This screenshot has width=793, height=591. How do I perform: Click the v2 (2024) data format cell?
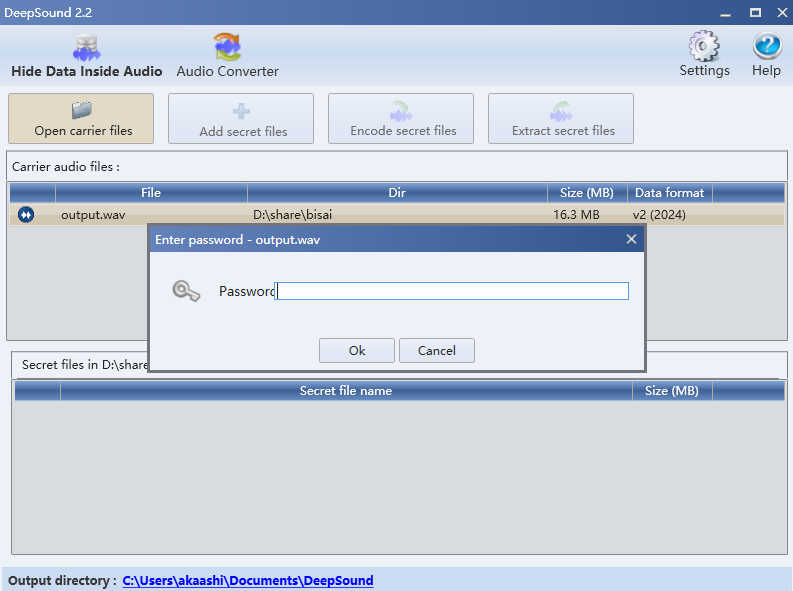[659, 215]
